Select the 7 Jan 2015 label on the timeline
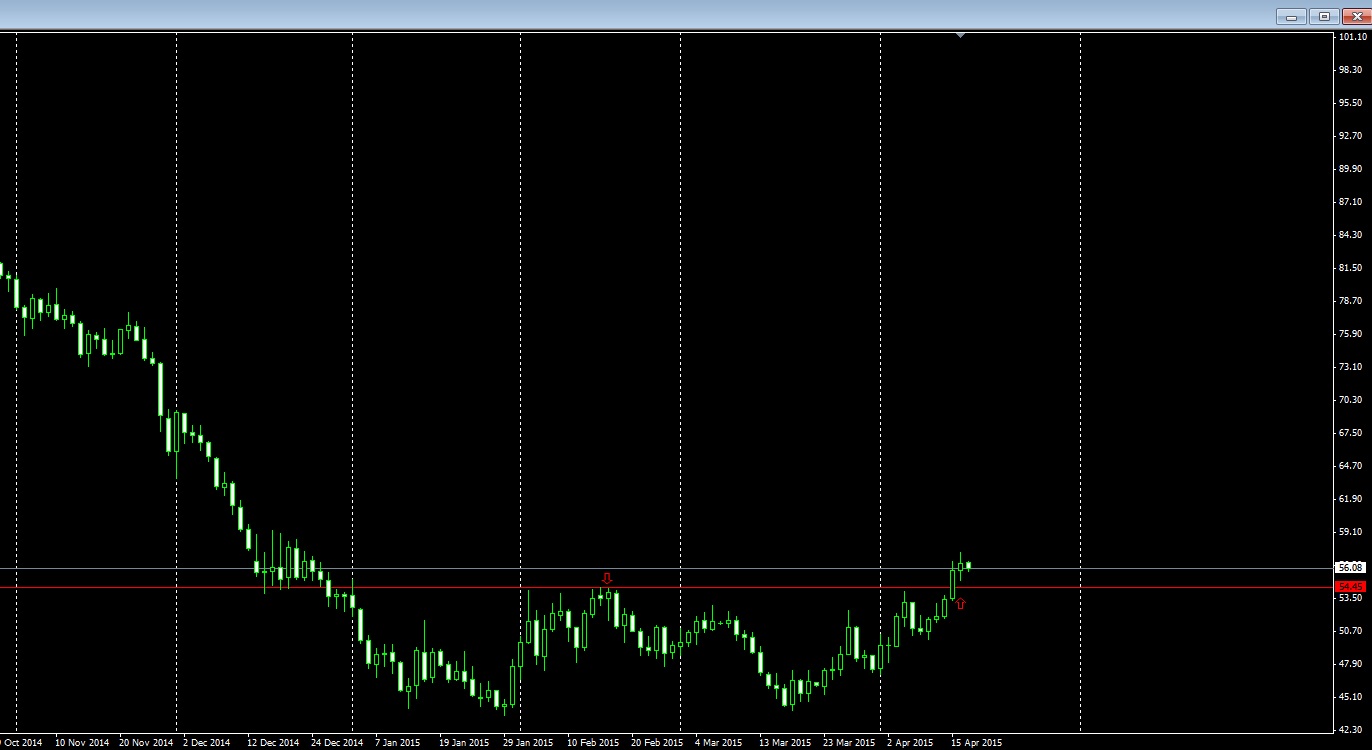Screen dimensions: 1372x750 (x=399, y=742)
